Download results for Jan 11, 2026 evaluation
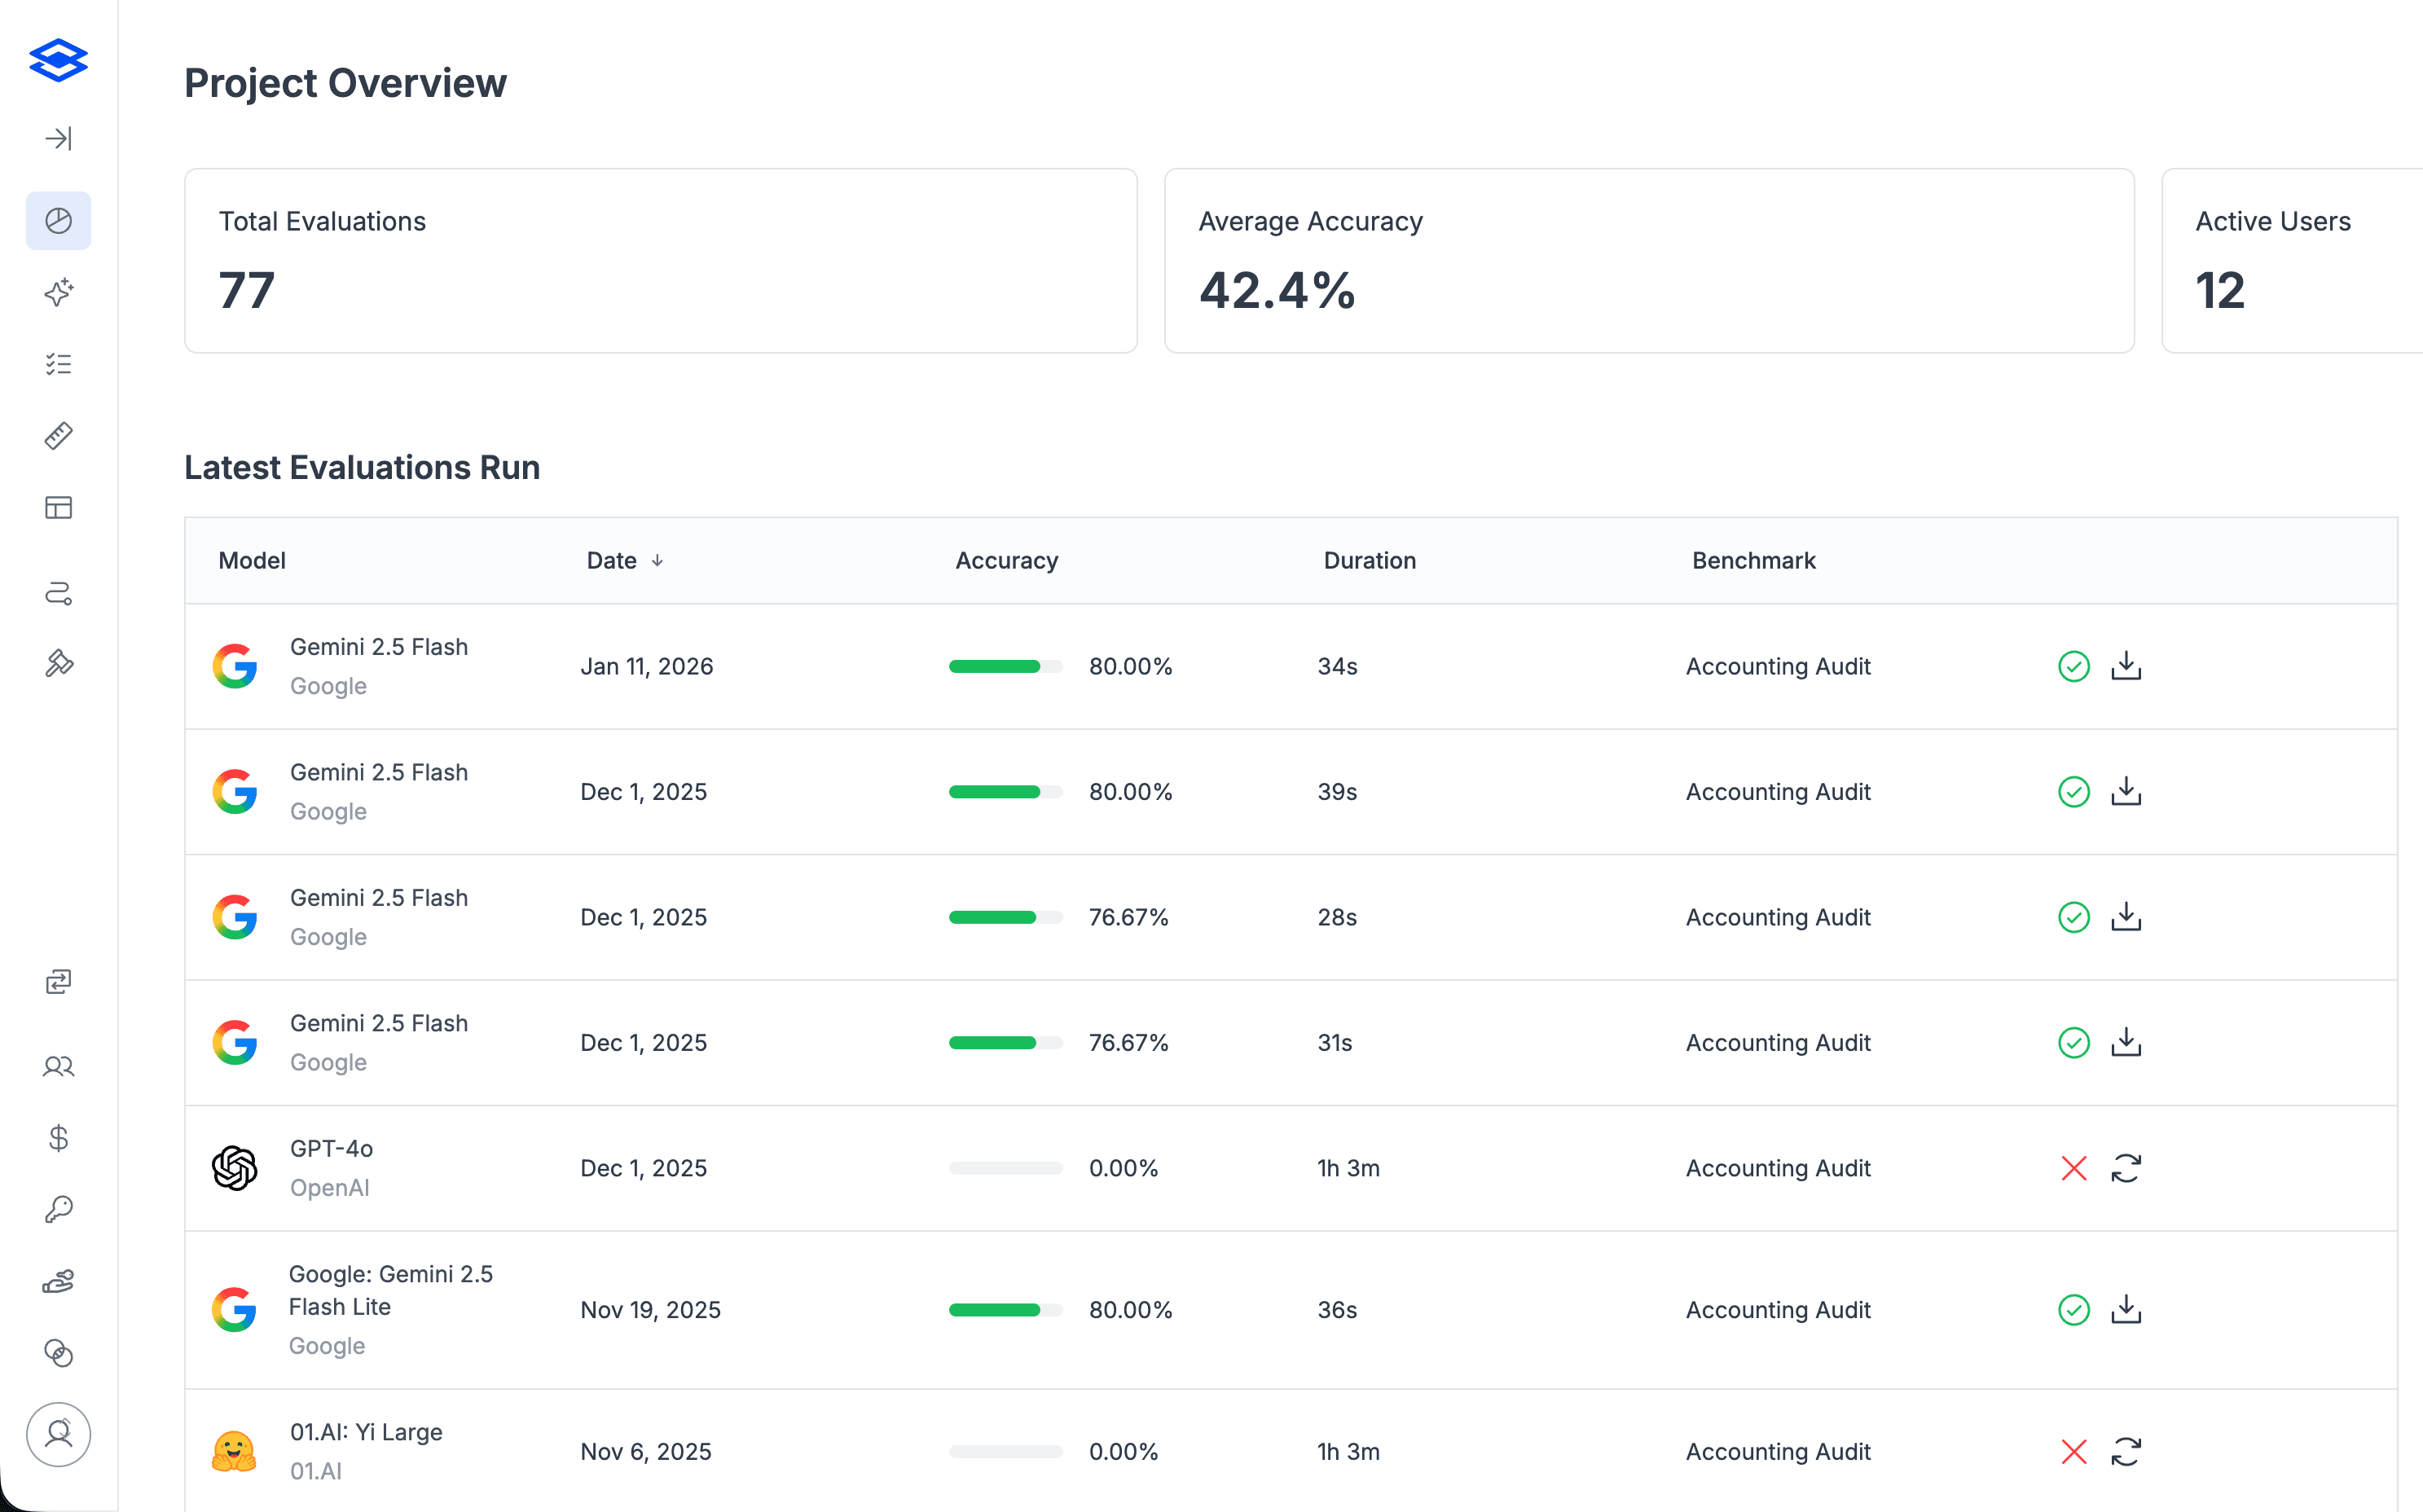2423x1512 pixels. pos(2125,666)
